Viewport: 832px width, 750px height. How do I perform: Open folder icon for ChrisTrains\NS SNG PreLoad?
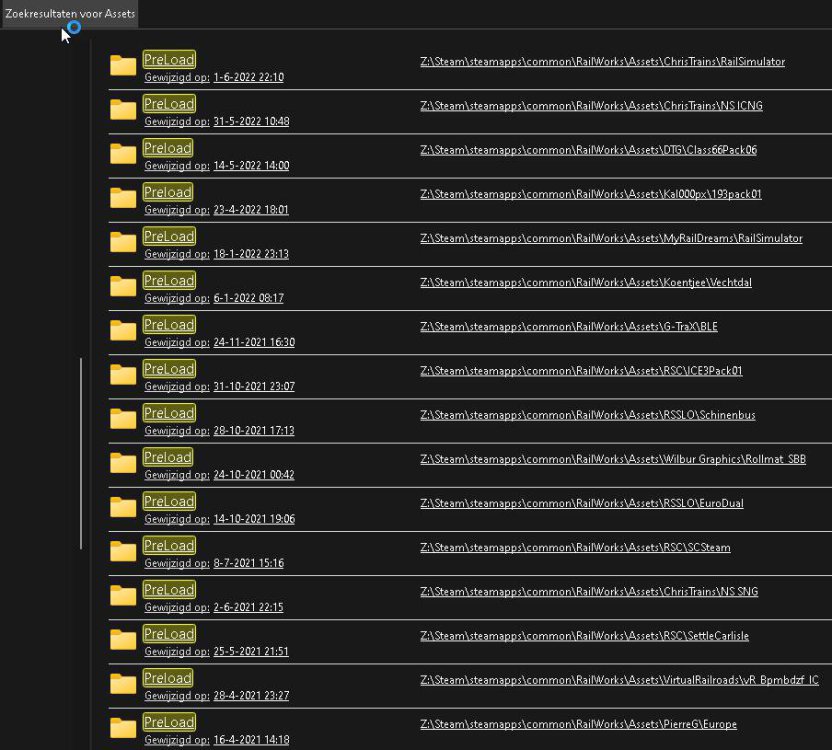click(x=123, y=595)
